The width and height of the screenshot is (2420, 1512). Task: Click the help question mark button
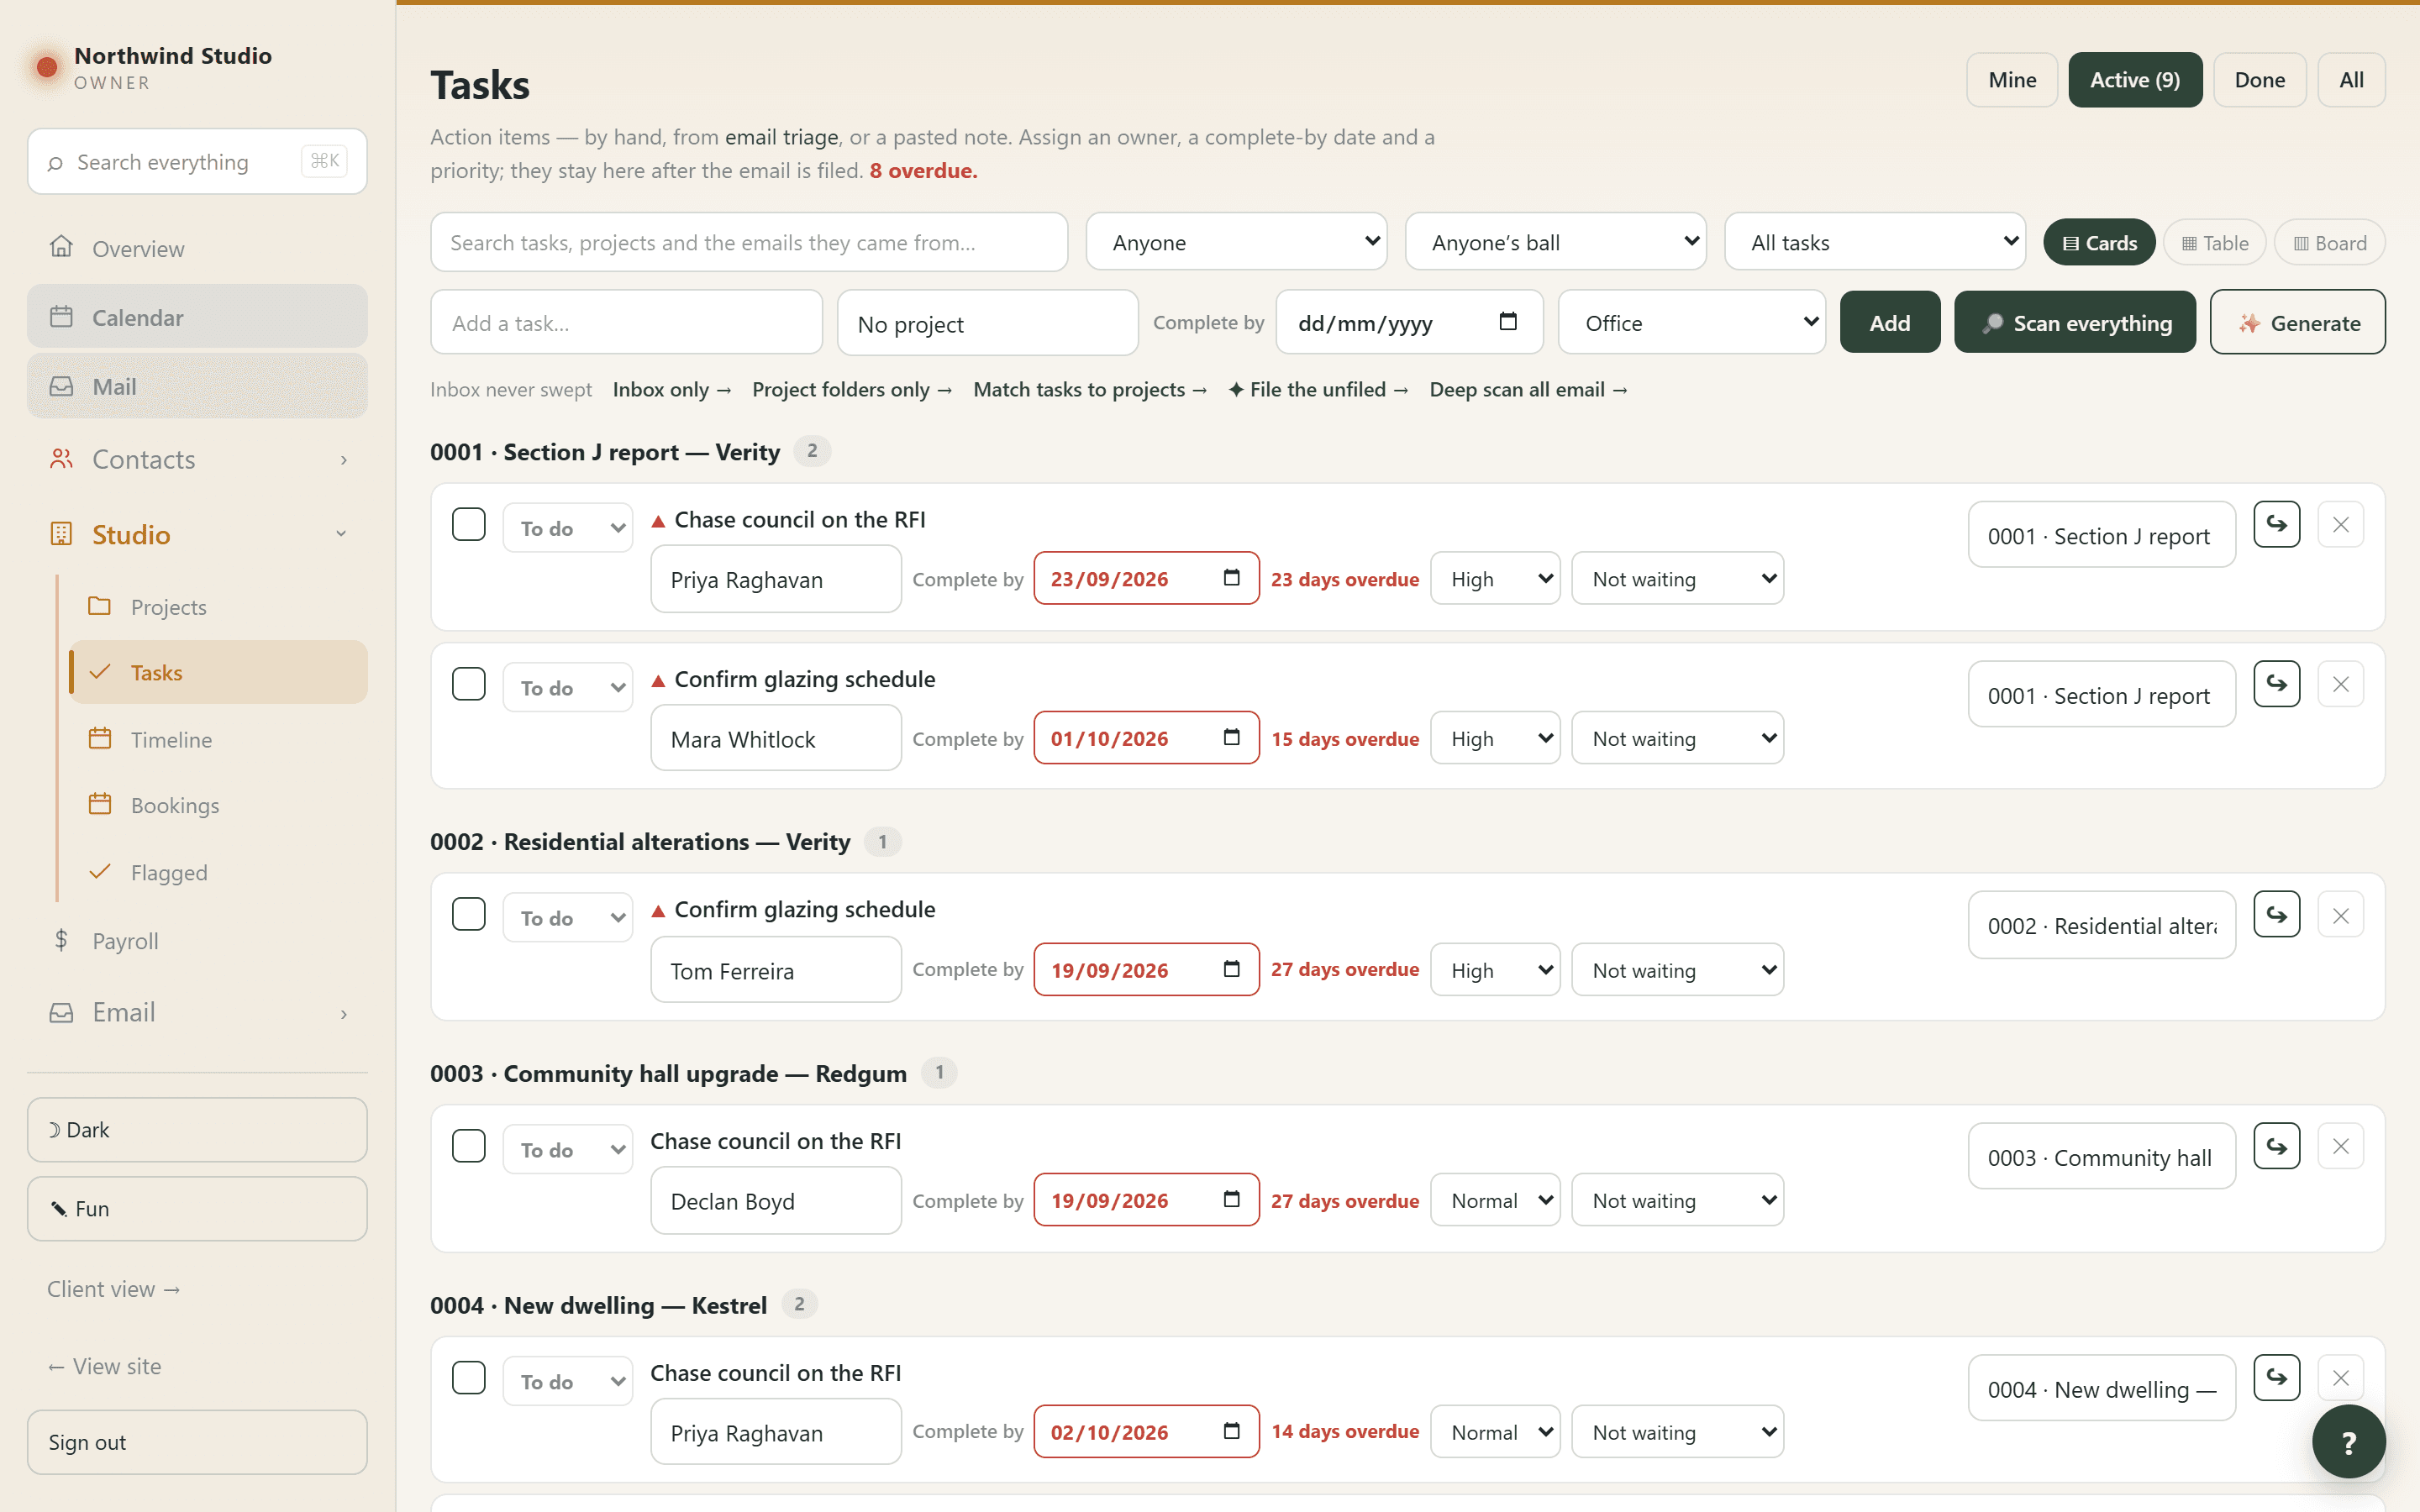[2348, 1441]
